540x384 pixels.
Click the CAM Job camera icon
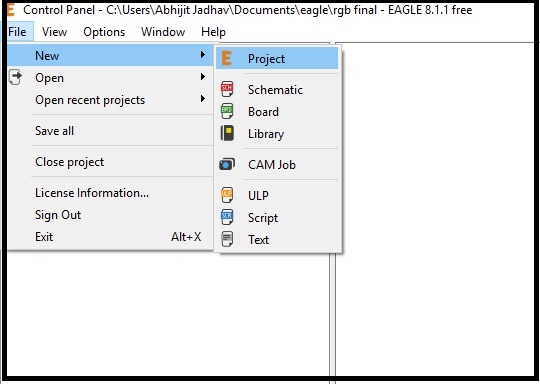227,164
